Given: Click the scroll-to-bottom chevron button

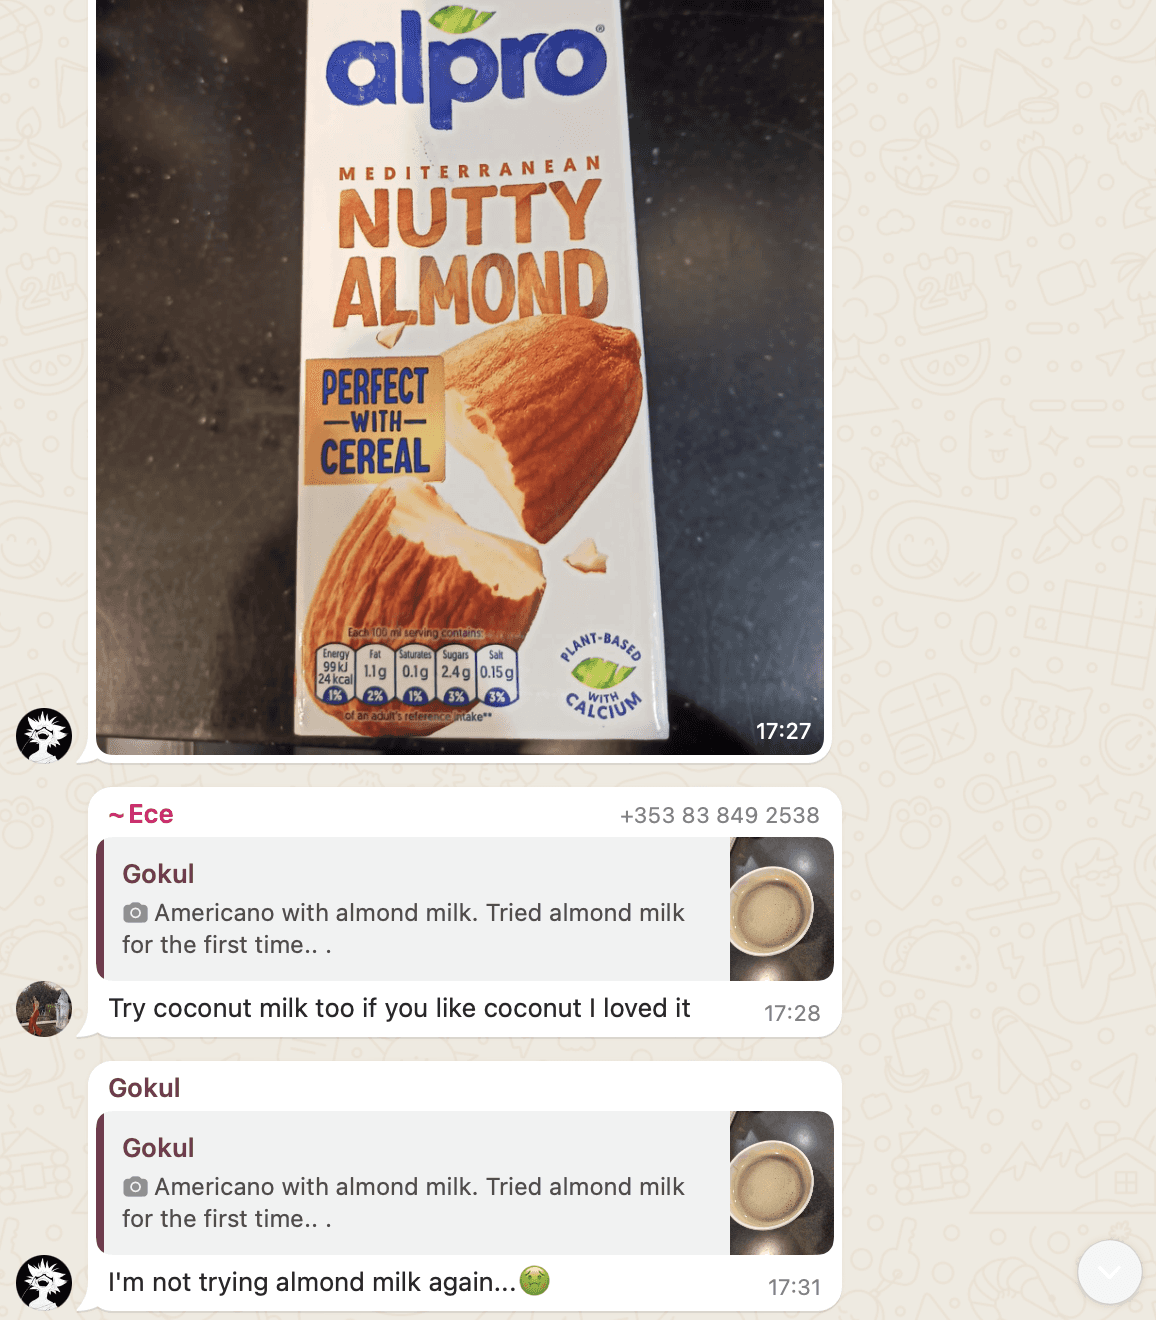Looking at the screenshot, I should (1109, 1272).
